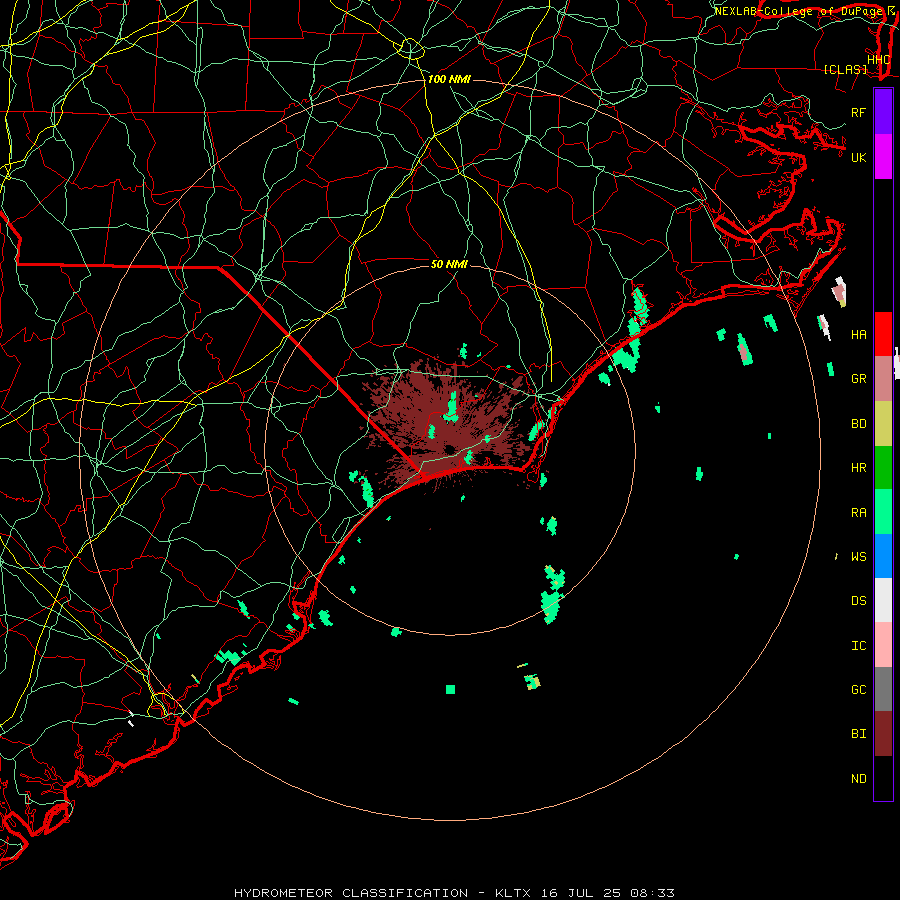Image resolution: width=900 pixels, height=900 pixels.
Task: Select the gray GC legend swatch
Action: pos(883,689)
